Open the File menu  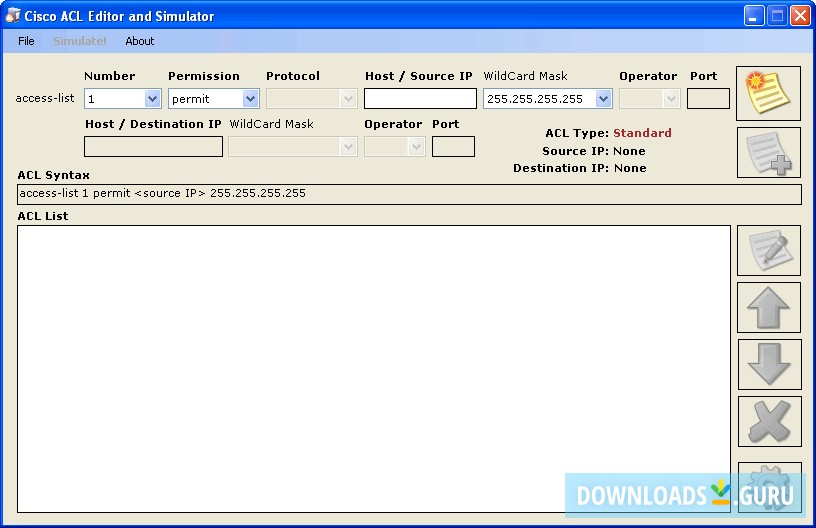pyautogui.click(x=26, y=41)
